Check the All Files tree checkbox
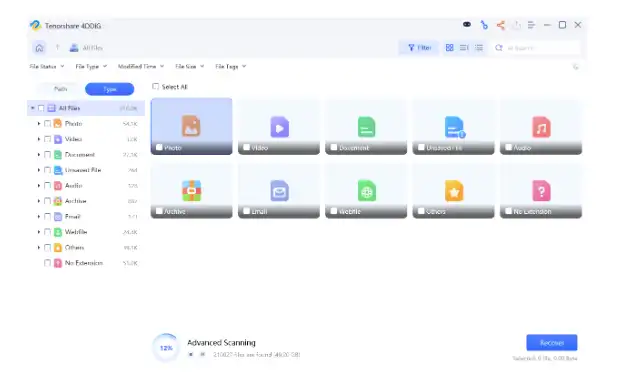The width and height of the screenshot is (630, 375). pos(41,108)
